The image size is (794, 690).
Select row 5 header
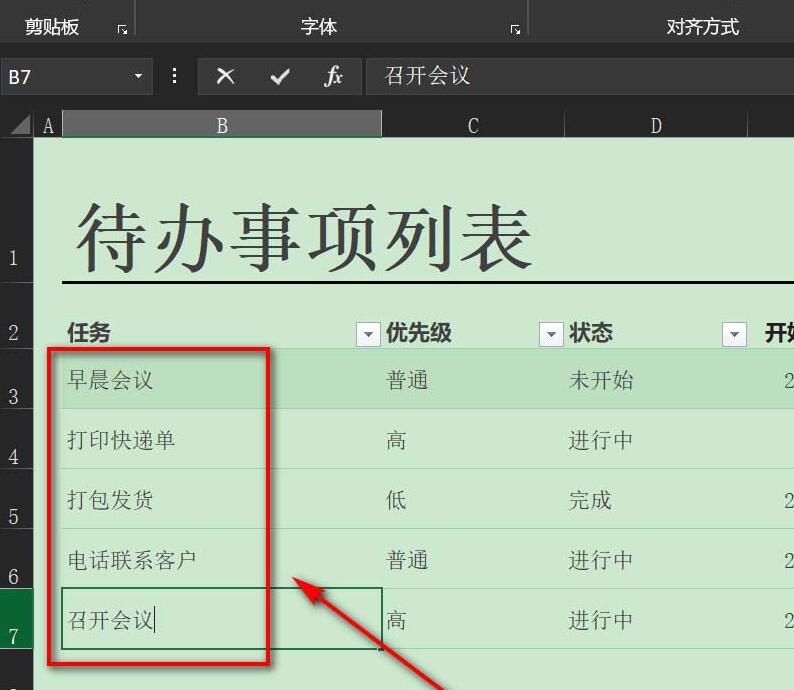click(x=16, y=499)
